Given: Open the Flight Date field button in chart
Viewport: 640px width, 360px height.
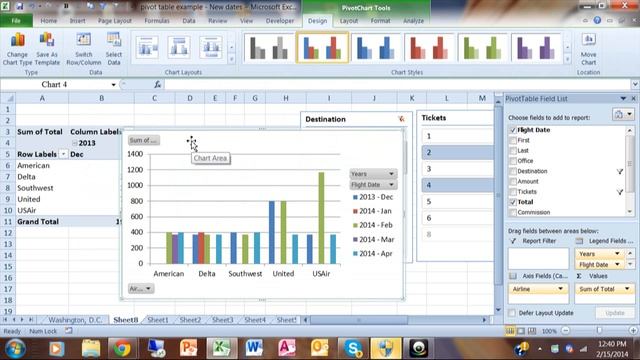Looking at the screenshot, I should point(373,185).
